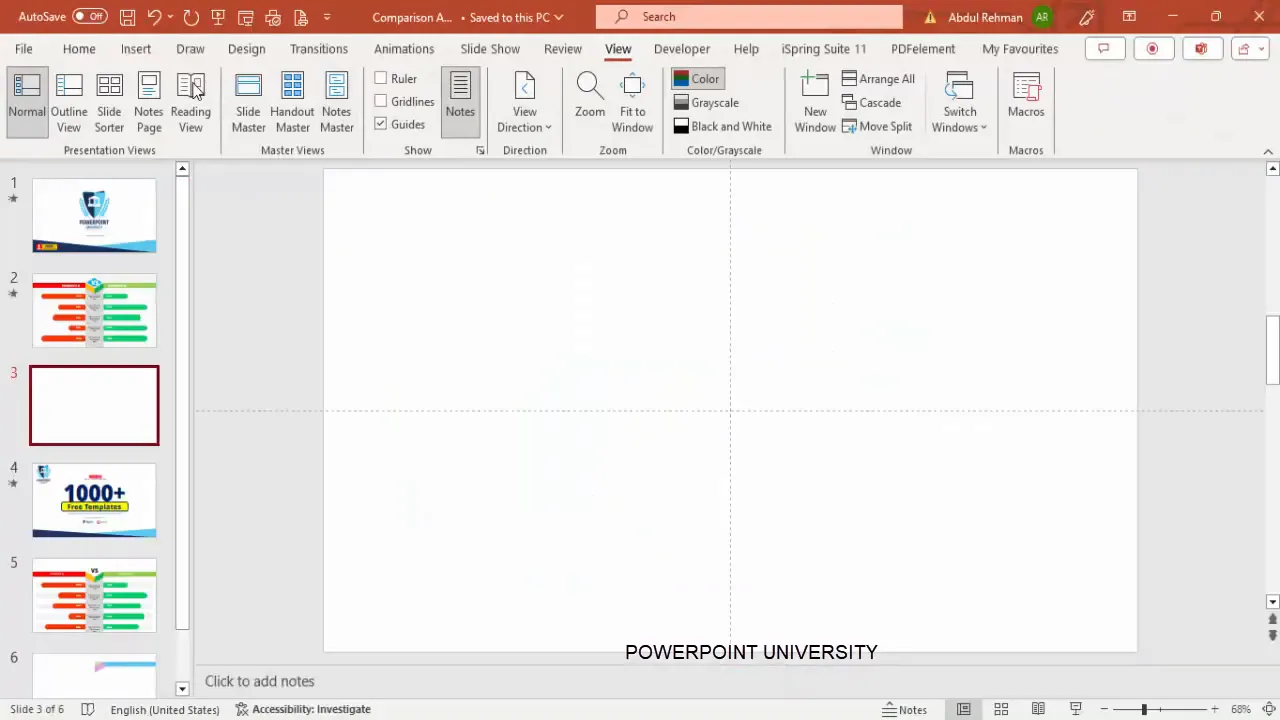Collapse the ribbon with the chevron
The width and height of the screenshot is (1280, 720).
[x=1268, y=152]
